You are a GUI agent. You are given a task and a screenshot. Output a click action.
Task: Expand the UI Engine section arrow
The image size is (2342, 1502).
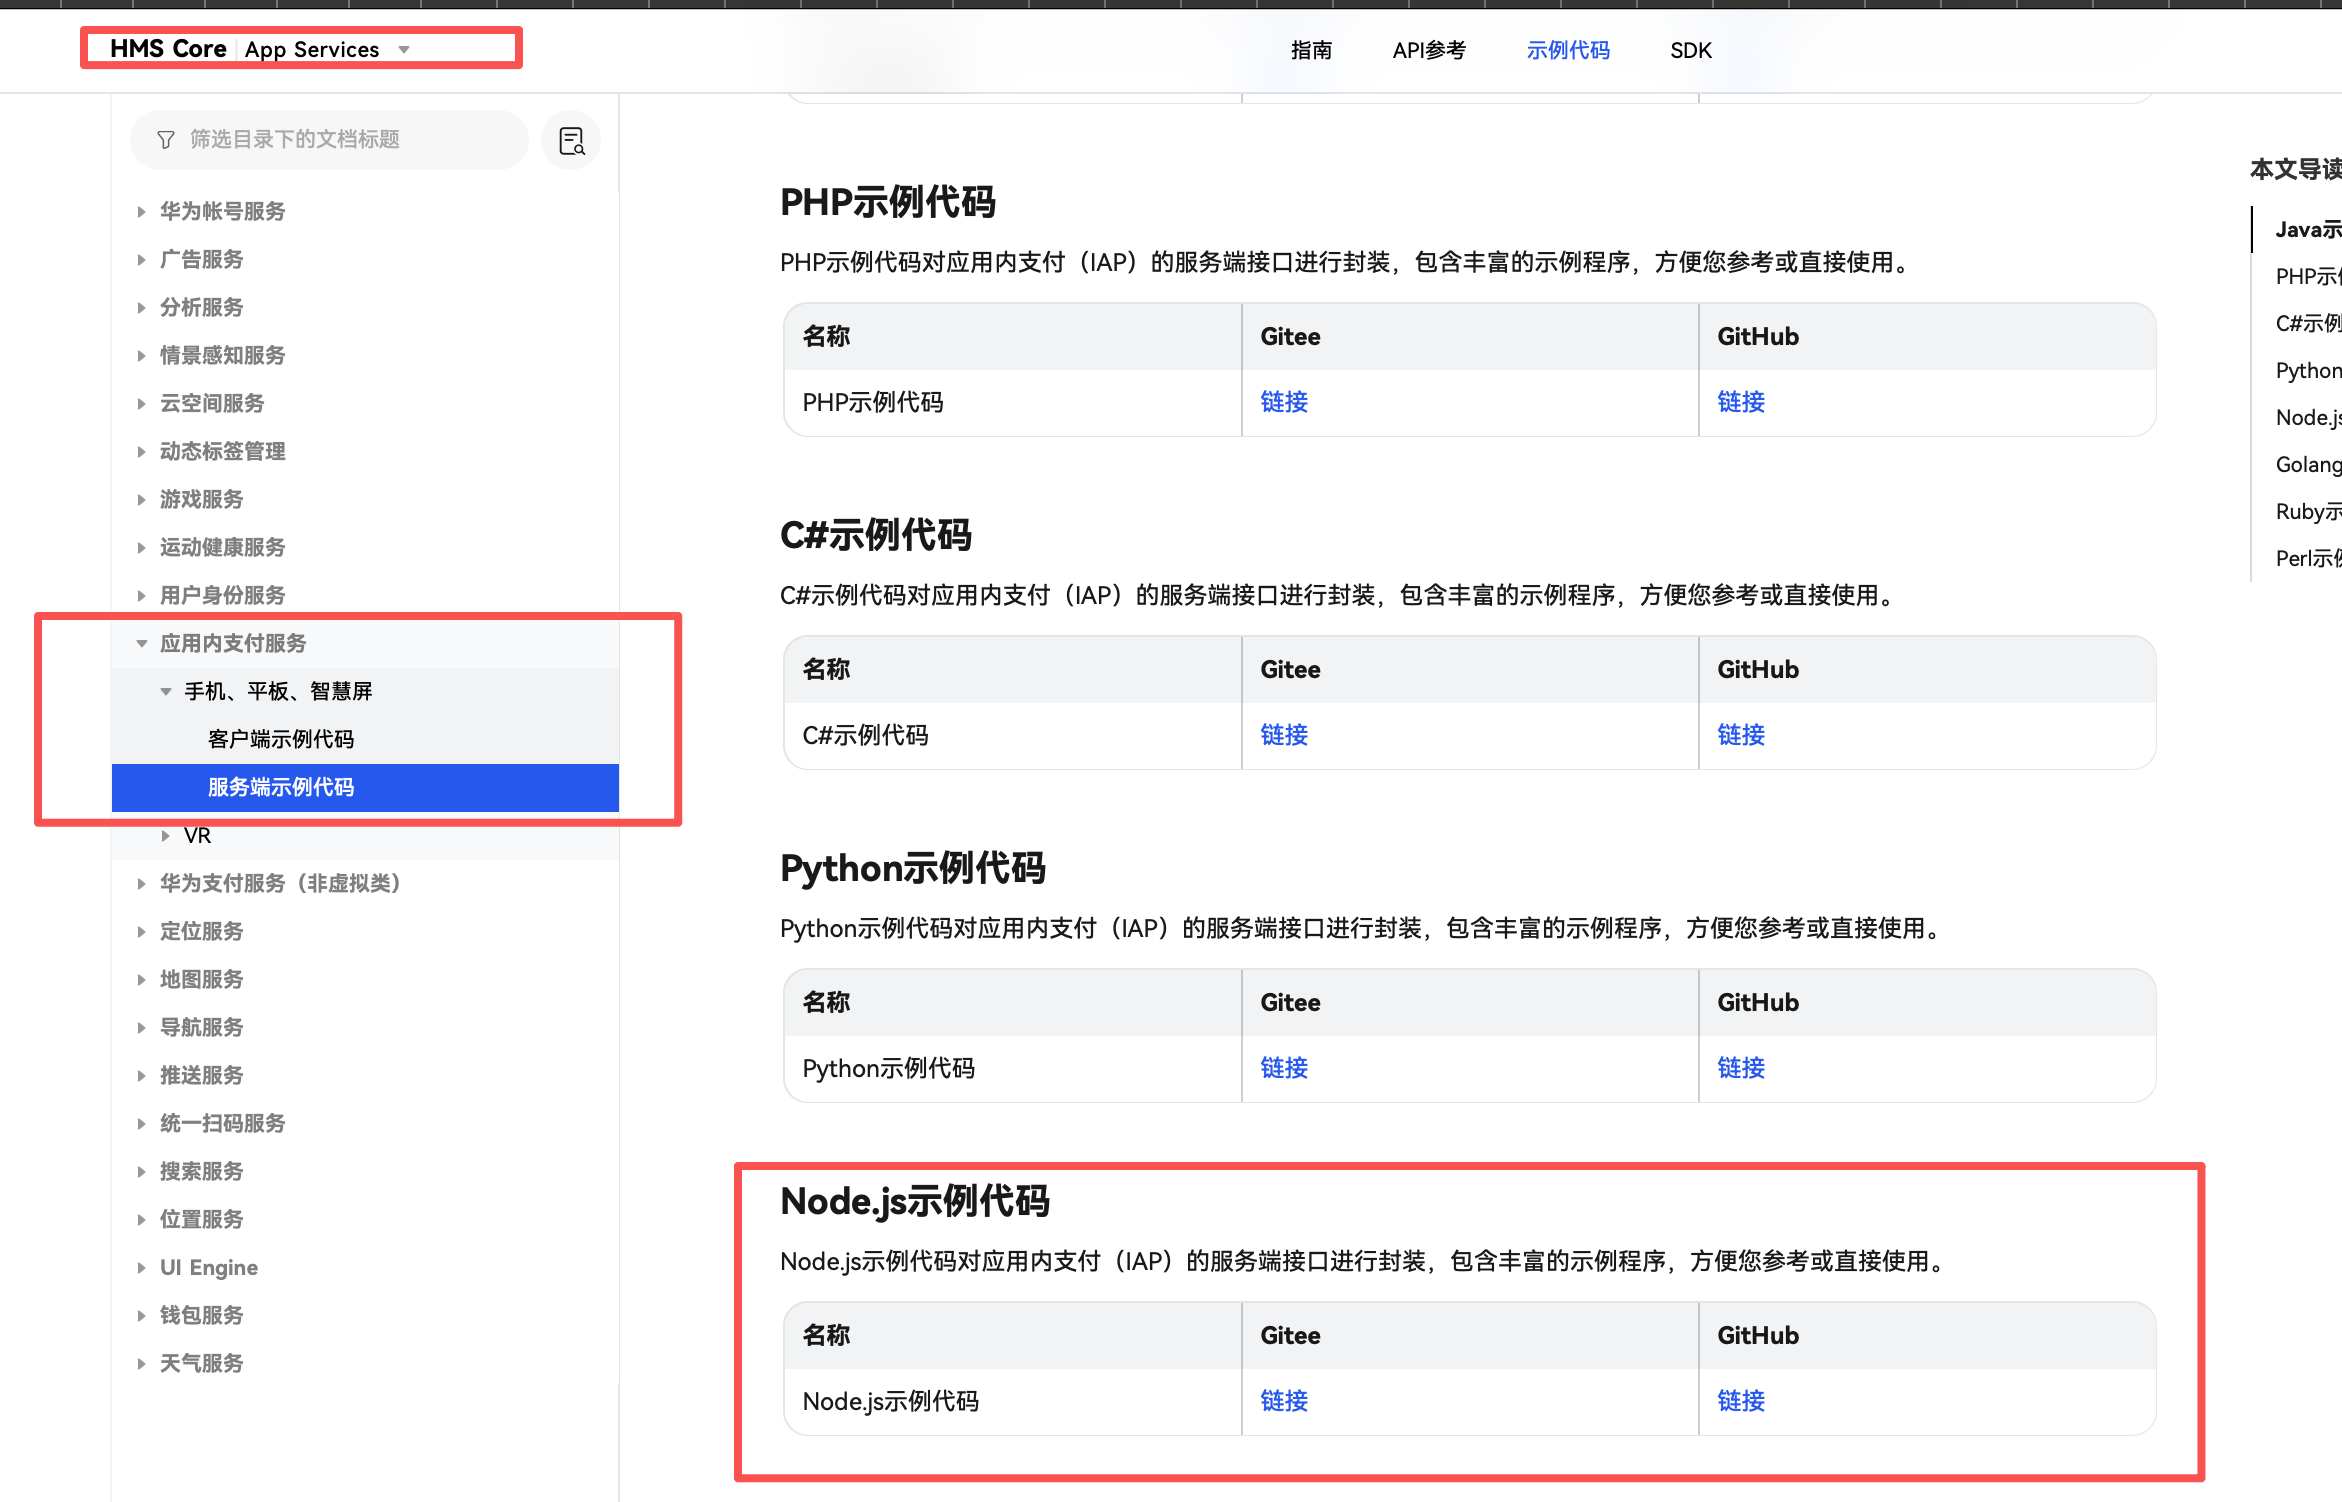click(x=141, y=1268)
